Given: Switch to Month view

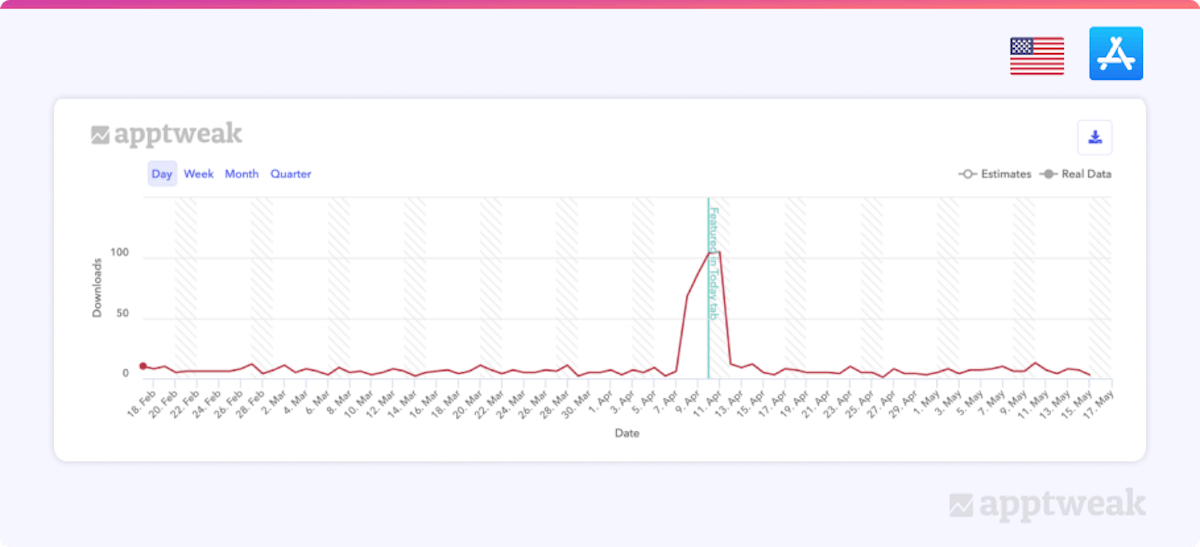Looking at the screenshot, I should tap(241, 174).
